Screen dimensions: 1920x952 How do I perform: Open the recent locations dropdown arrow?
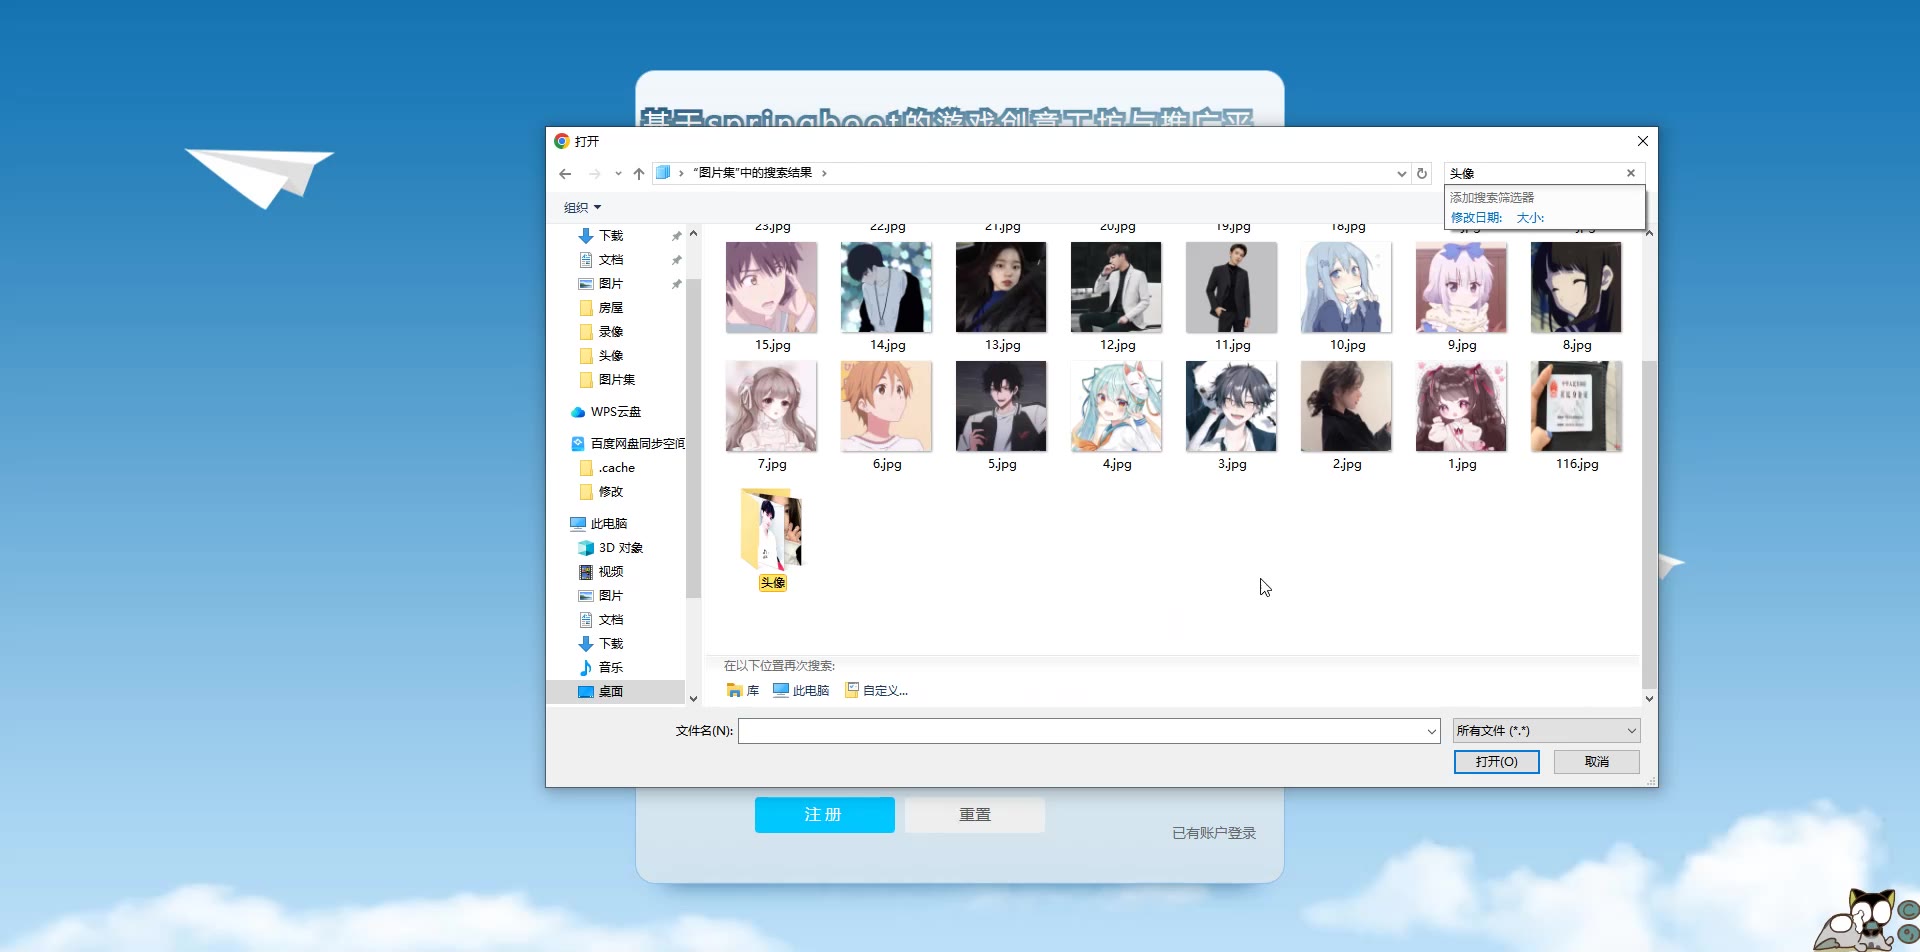click(618, 174)
